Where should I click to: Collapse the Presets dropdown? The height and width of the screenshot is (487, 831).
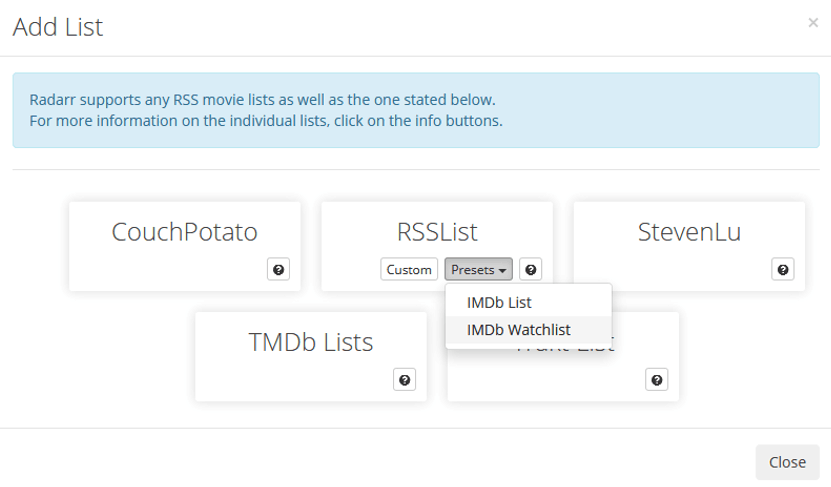[x=480, y=269]
